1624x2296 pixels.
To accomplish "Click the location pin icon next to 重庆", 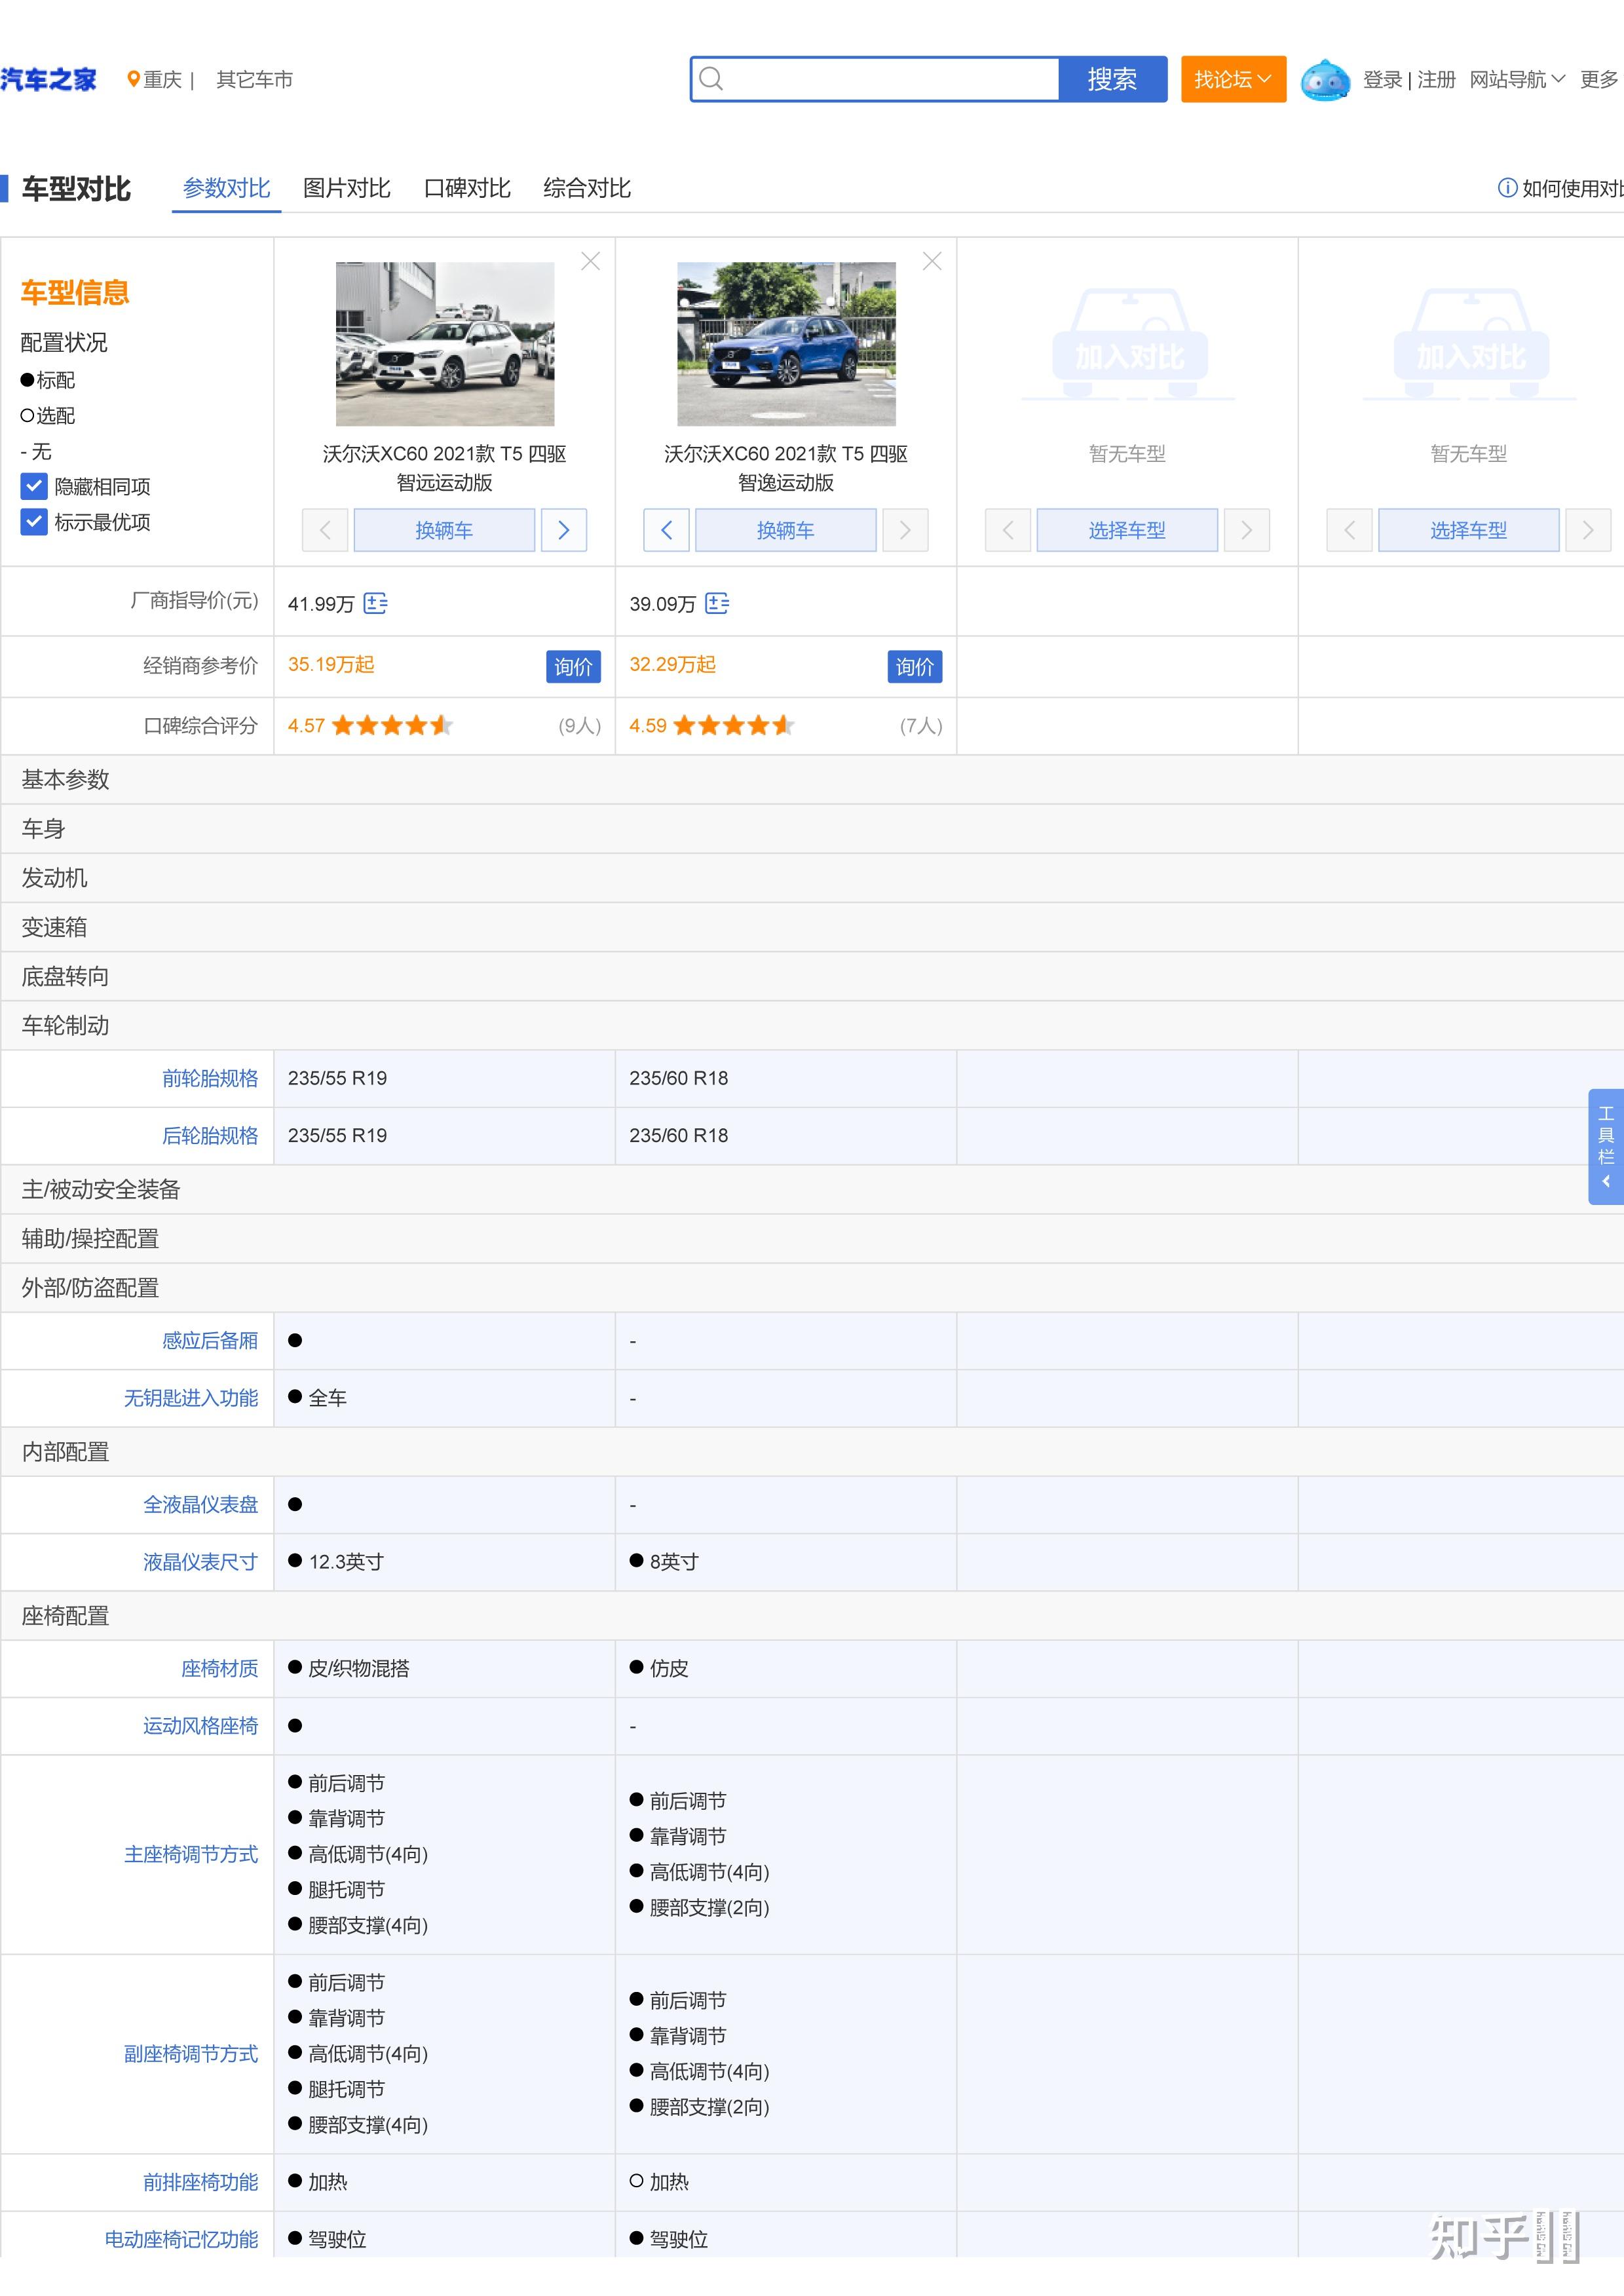I will click(x=133, y=79).
